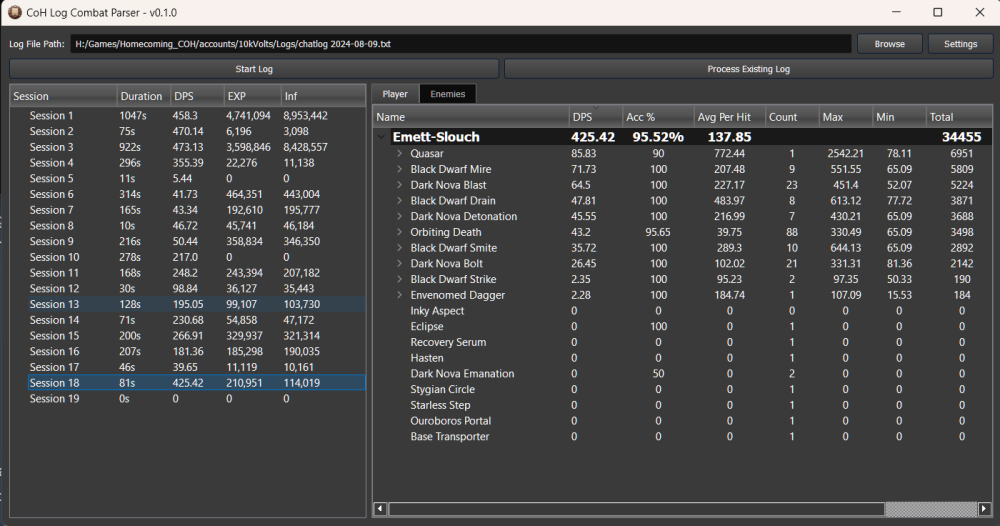
Task: Switch to the Enemies tab
Action: (447, 94)
